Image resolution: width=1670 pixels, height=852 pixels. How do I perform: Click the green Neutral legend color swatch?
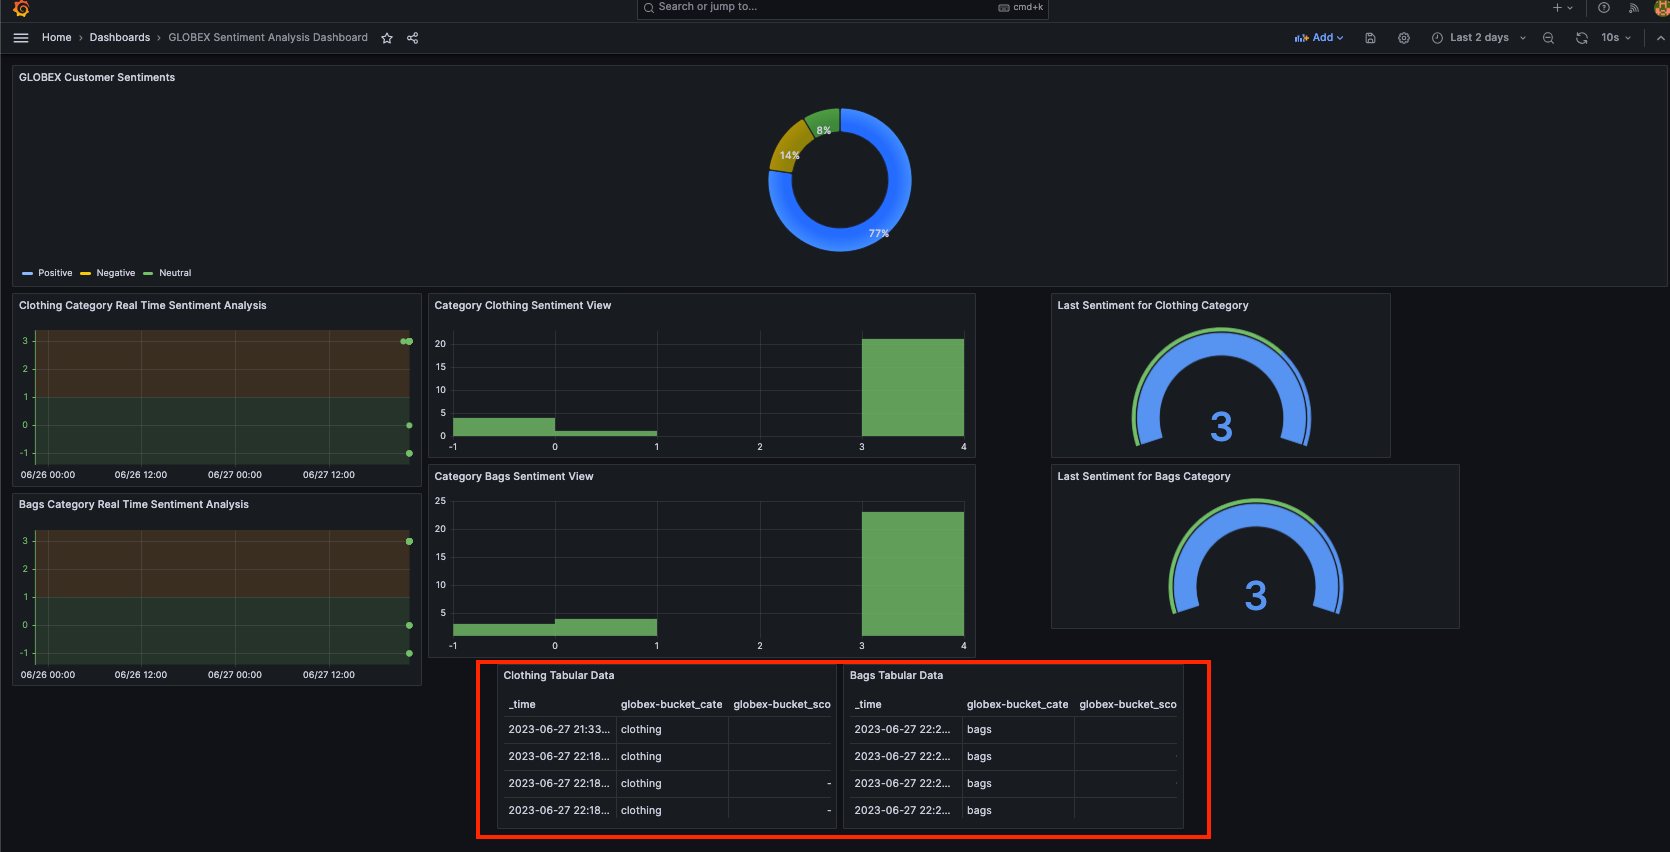coord(148,273)
